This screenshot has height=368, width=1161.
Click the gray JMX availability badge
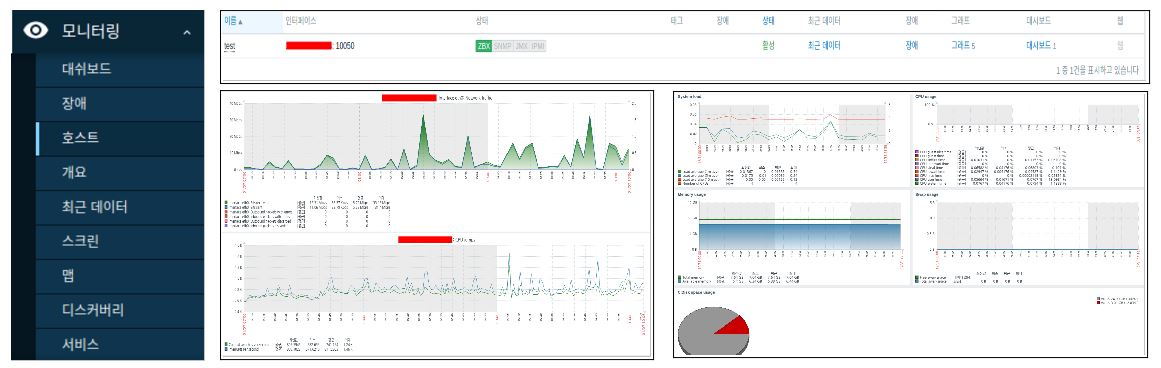pyautogui.click(x=521, y=46)
